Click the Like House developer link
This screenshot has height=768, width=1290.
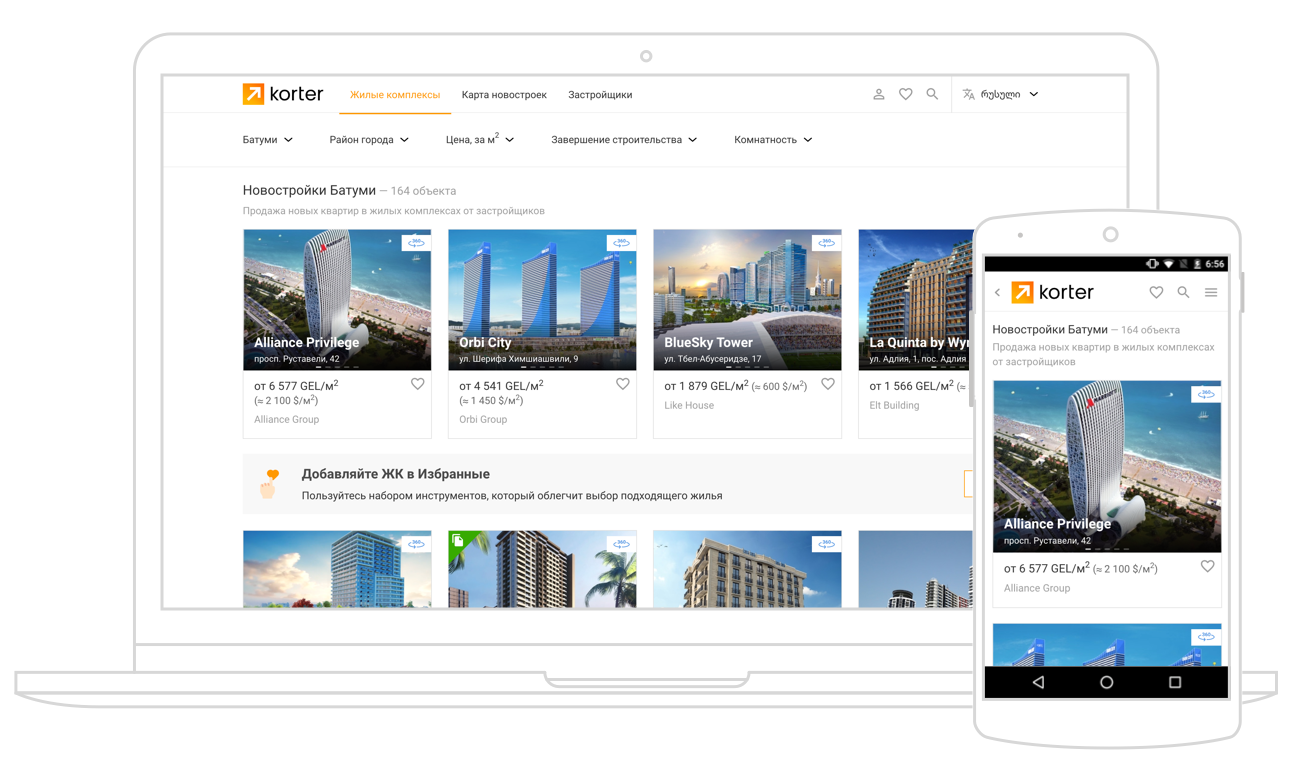click(689, 406)
